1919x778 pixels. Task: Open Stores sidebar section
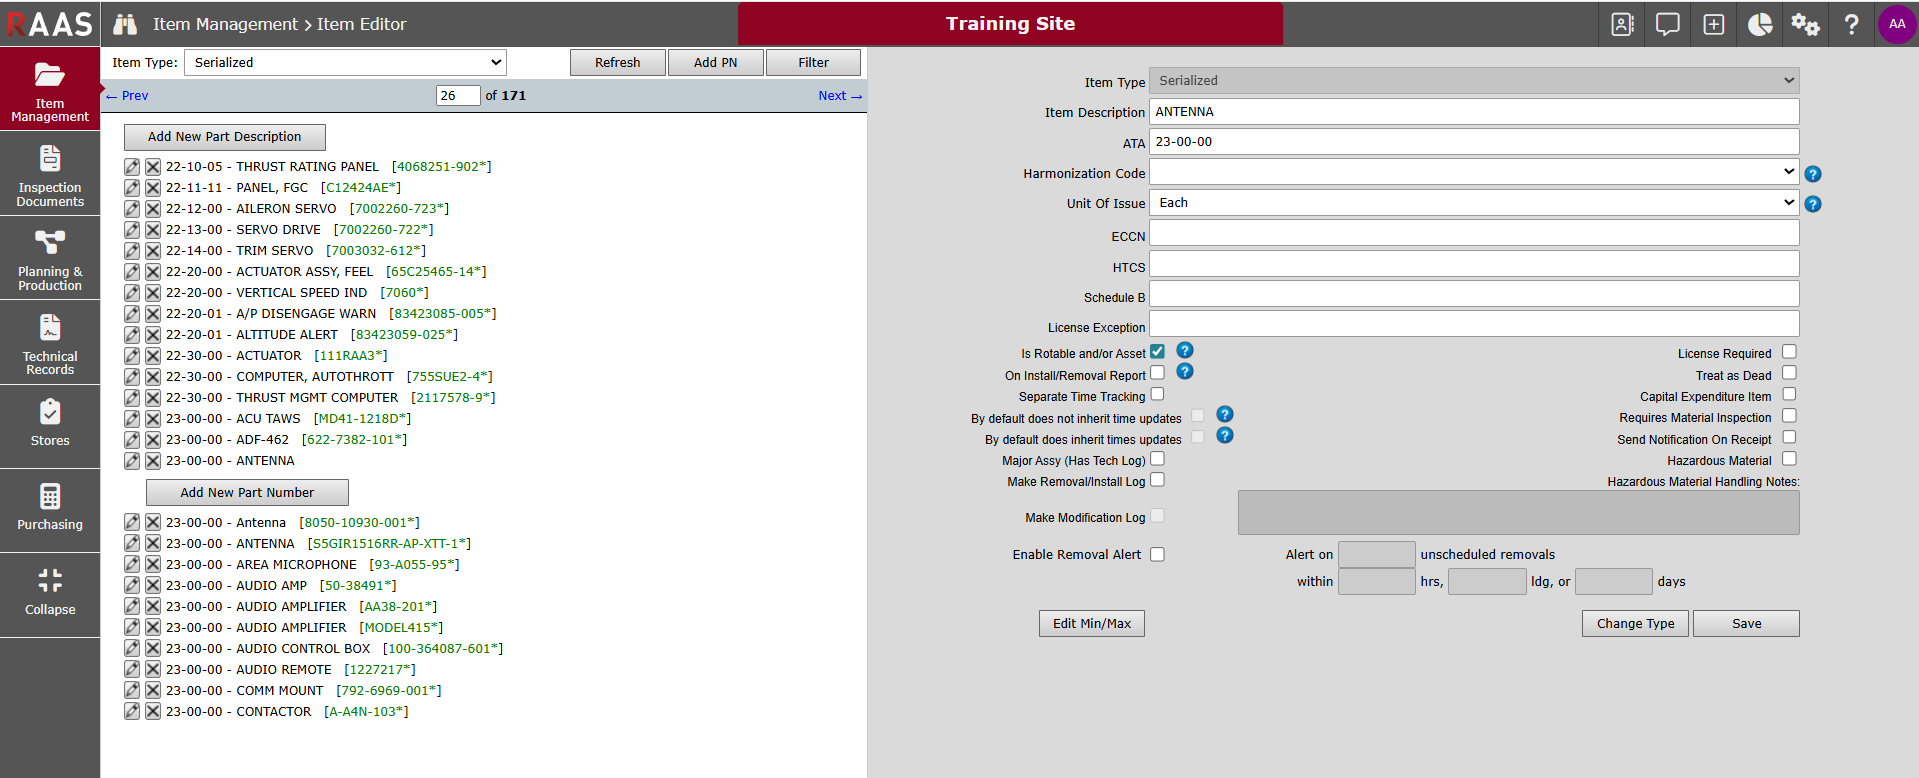point(50,426)
